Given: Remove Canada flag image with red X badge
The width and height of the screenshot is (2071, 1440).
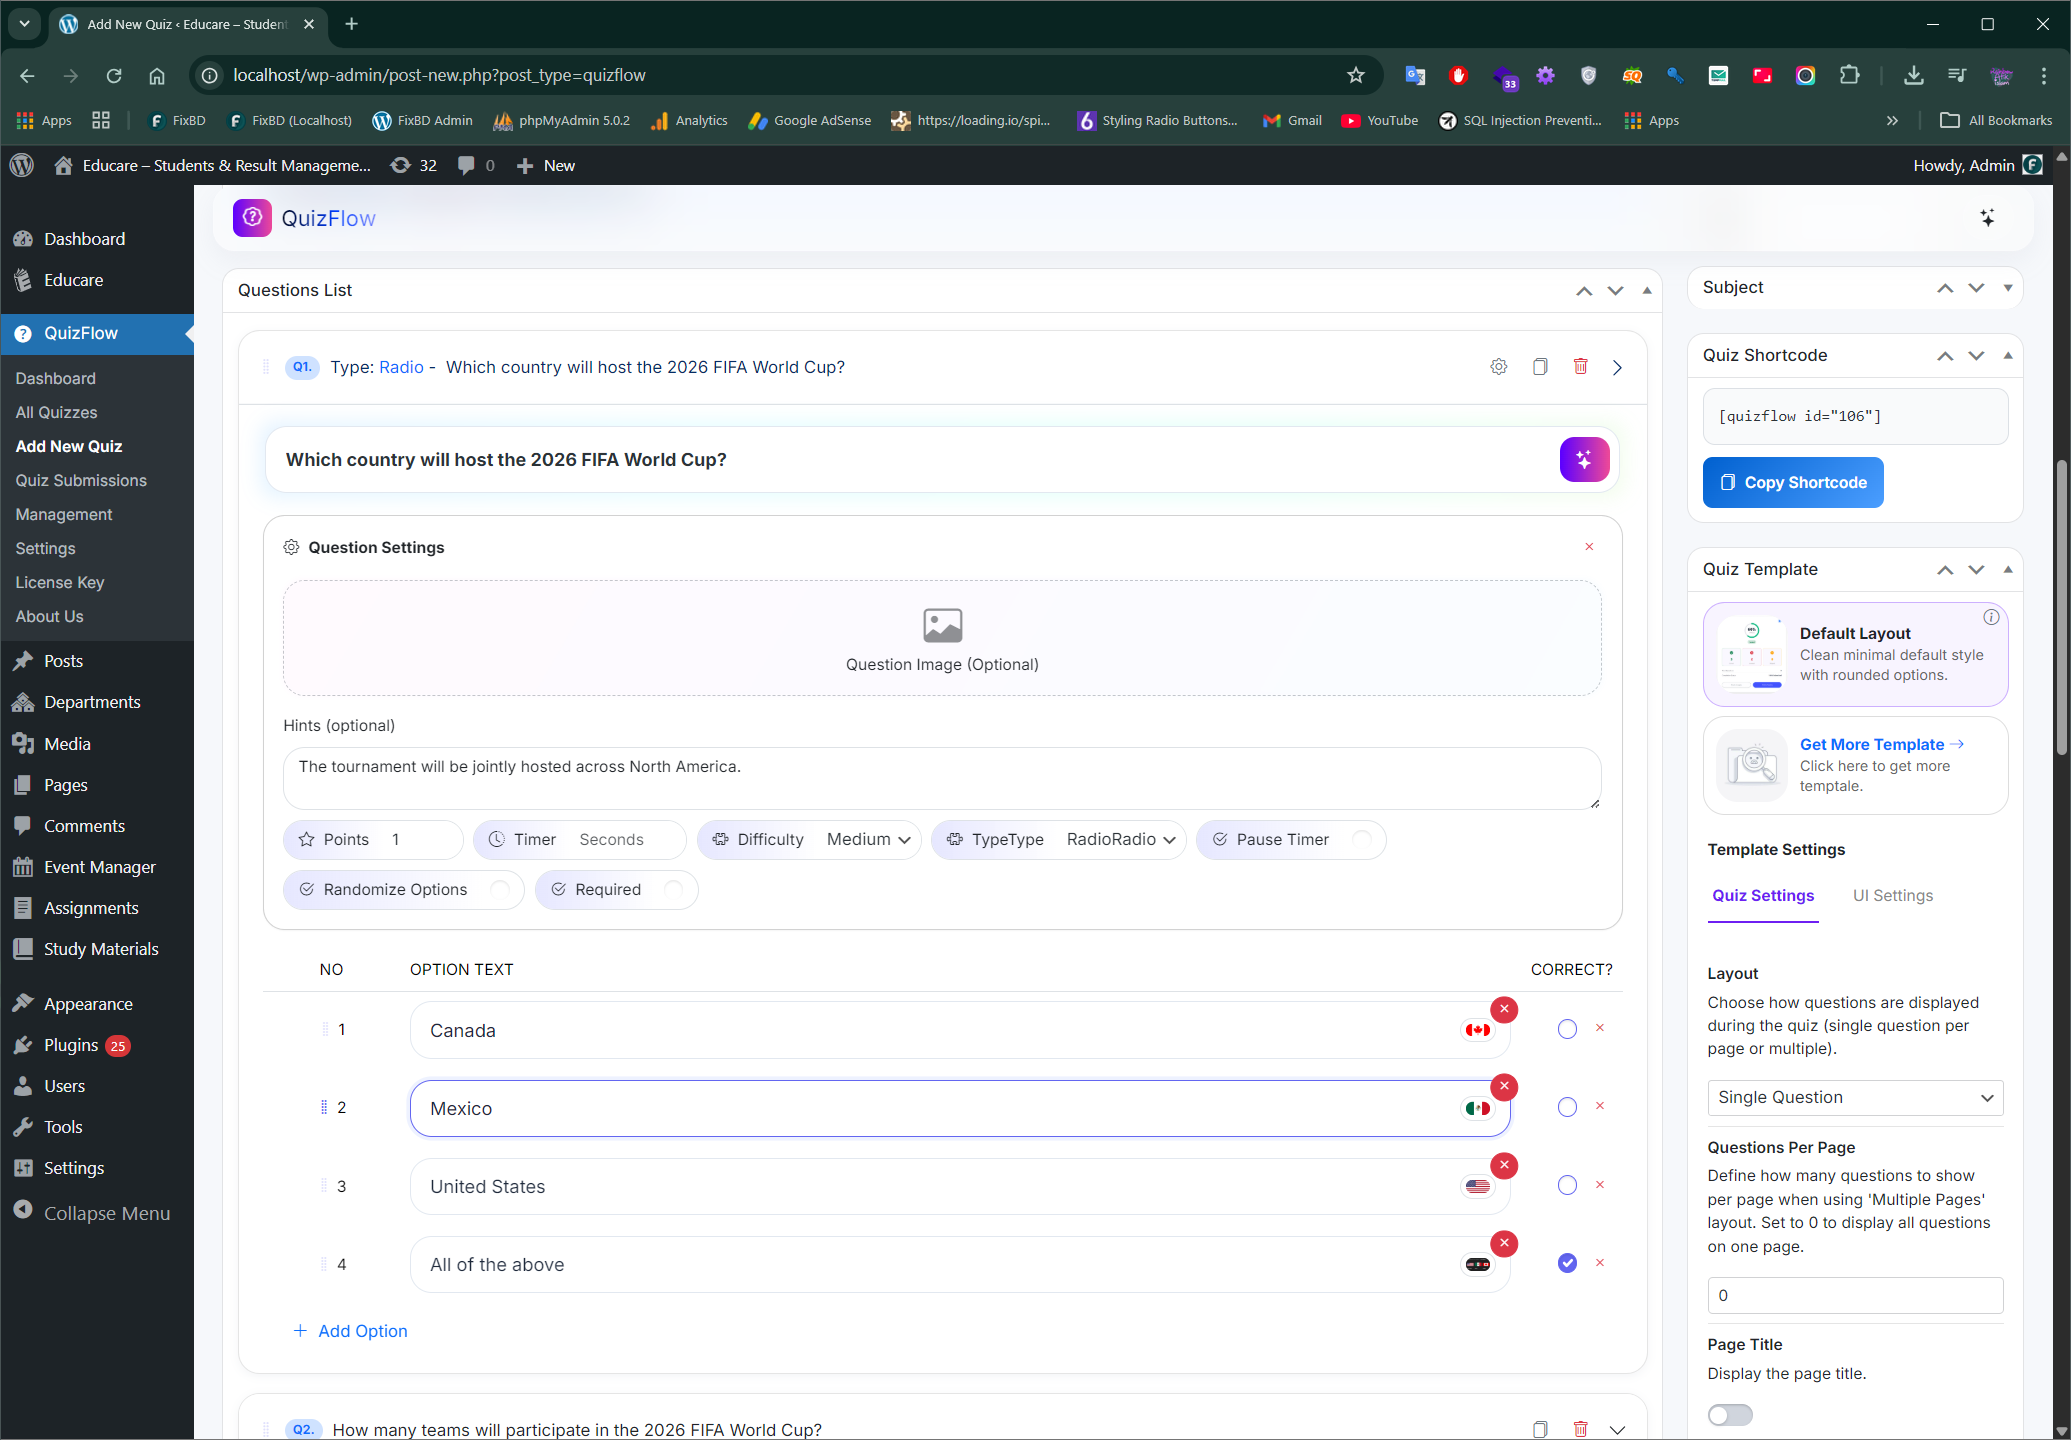Looking at the screenshot, I should 1504,1009.
